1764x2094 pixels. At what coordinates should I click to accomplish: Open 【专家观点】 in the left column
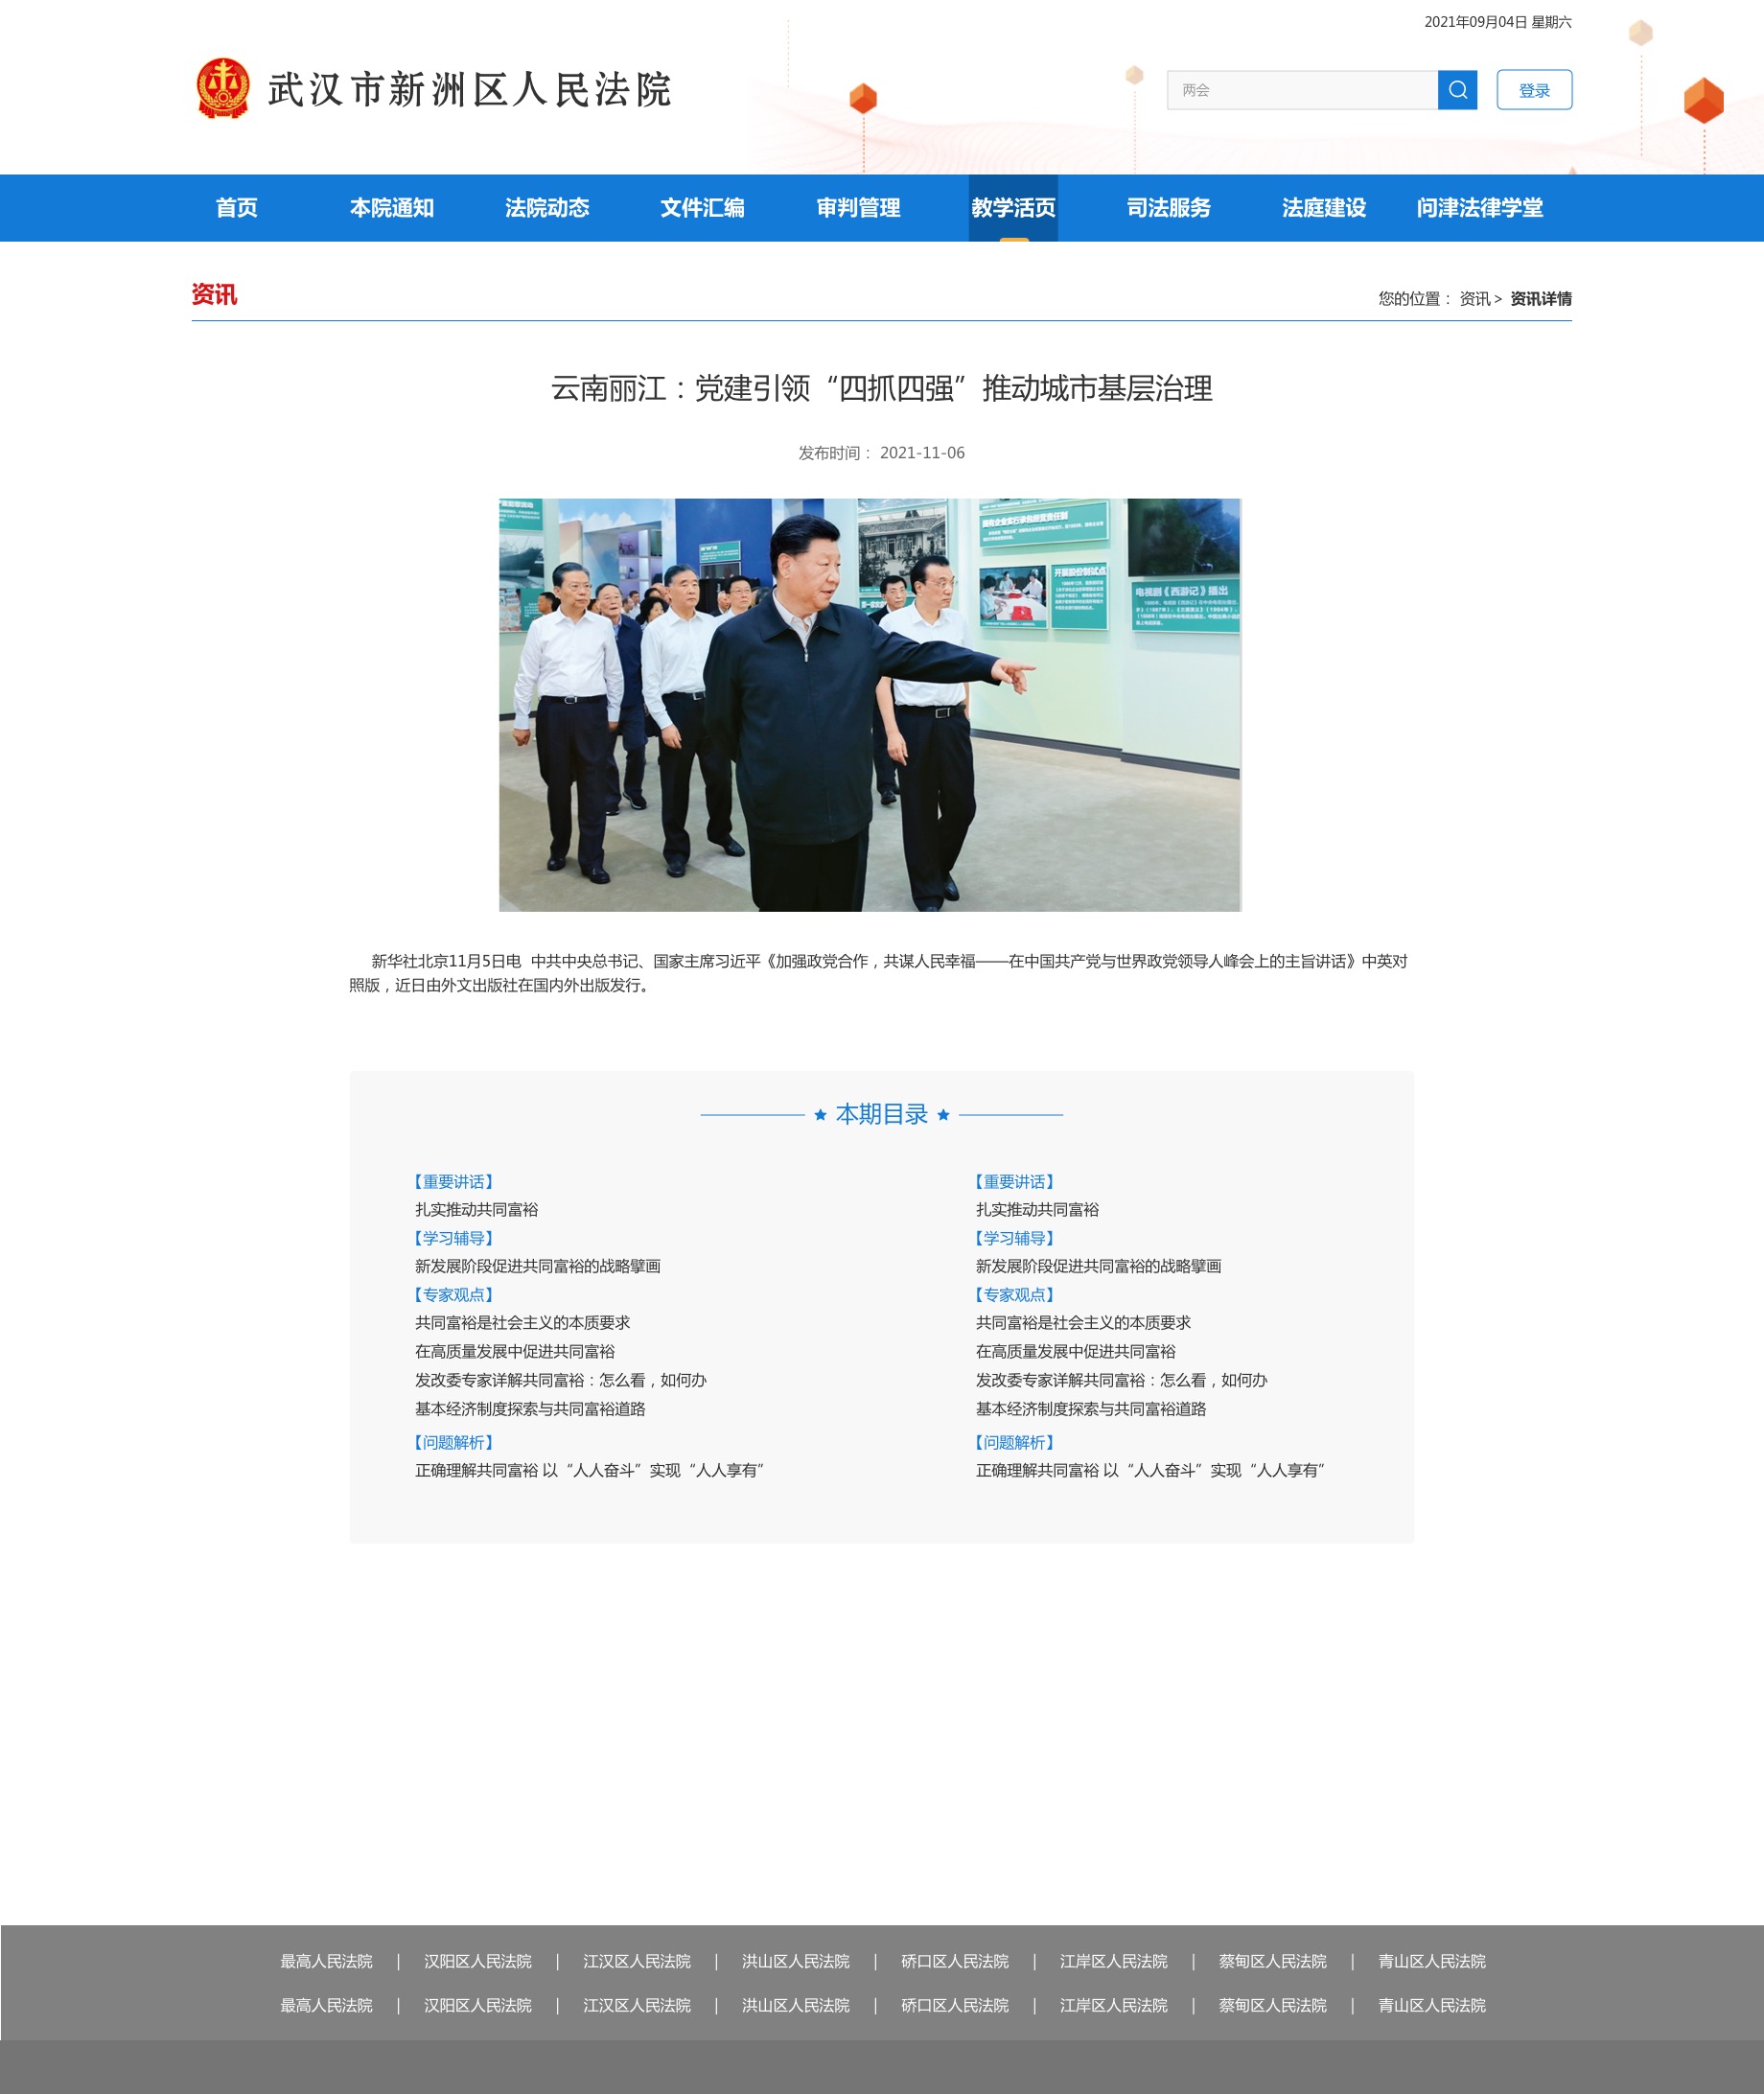pos(453,1295)
